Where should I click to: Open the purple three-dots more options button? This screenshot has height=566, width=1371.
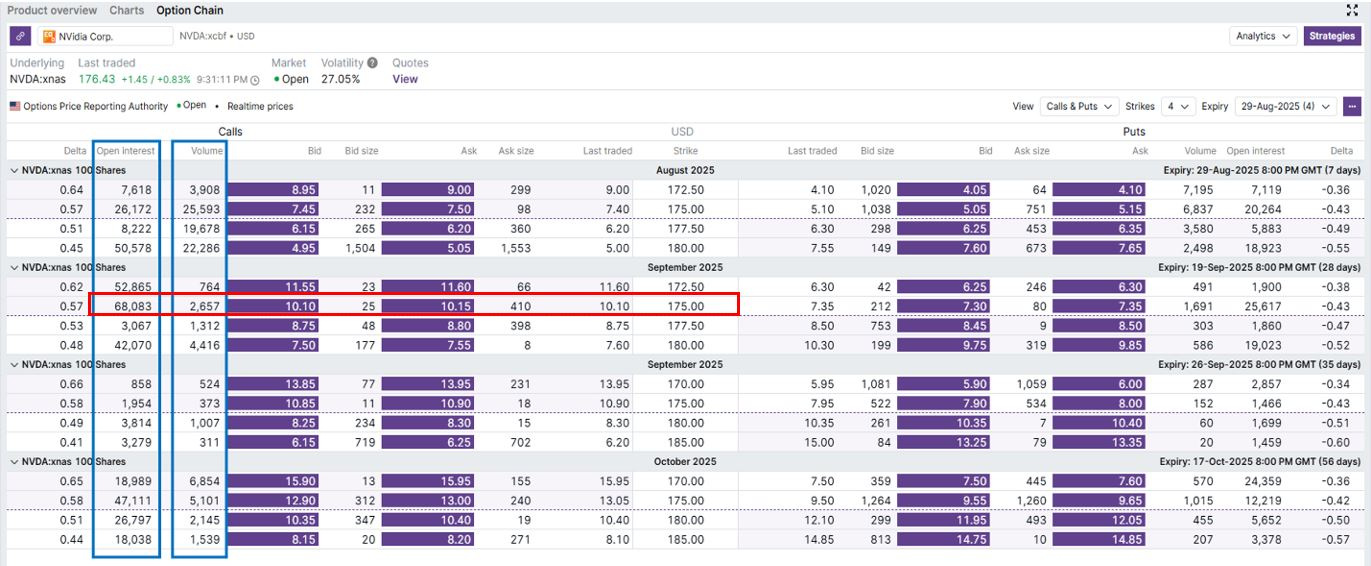pos(1352,106)
